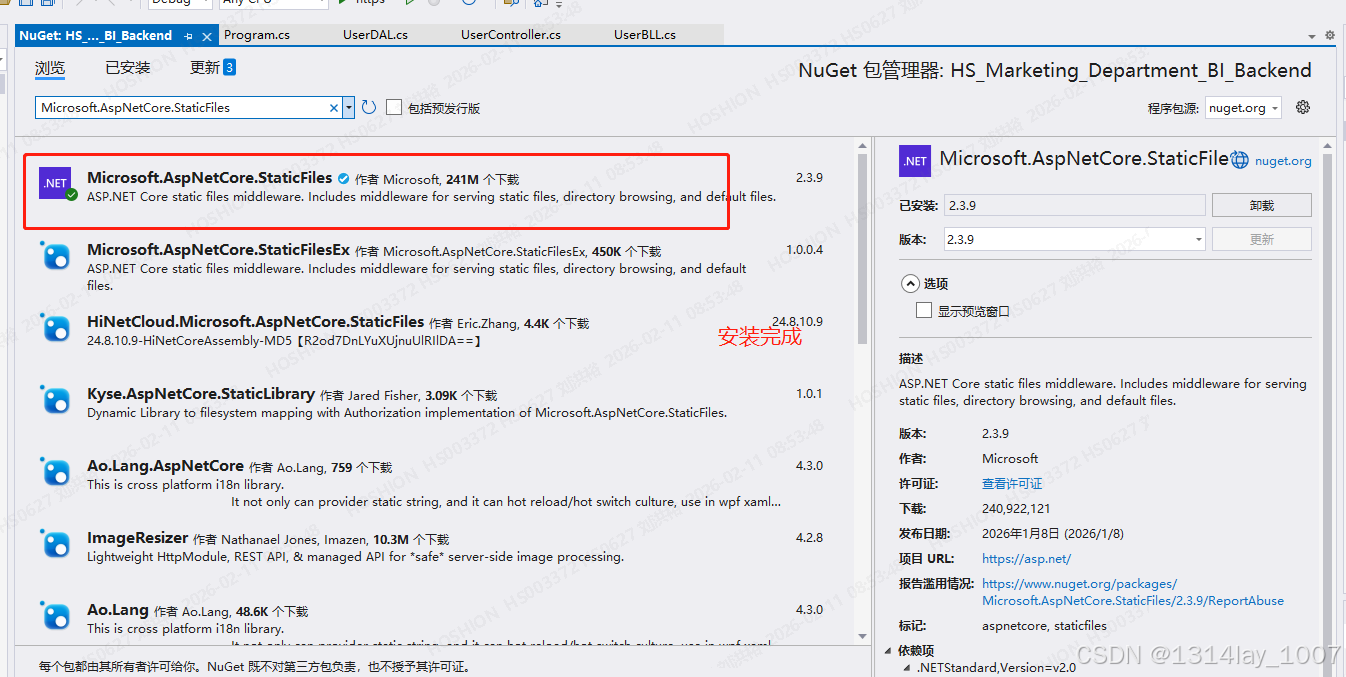Image resolution: width=1346 pixels, height=677 pixels.
Task: Pin the NuGet document tab
Action: tap(188, 35)
